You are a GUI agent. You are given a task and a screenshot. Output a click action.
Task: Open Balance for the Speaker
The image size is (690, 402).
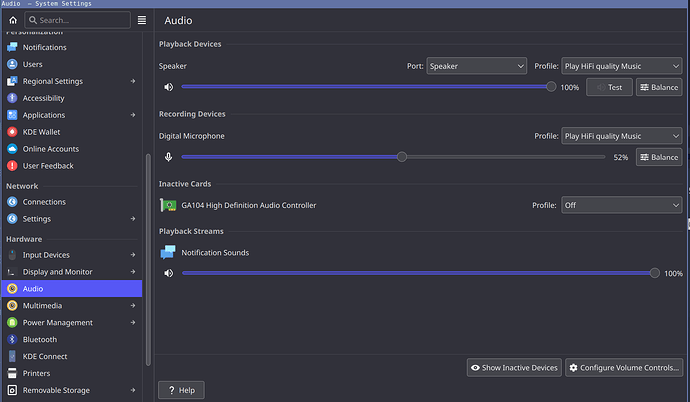(x=659, y=87)
